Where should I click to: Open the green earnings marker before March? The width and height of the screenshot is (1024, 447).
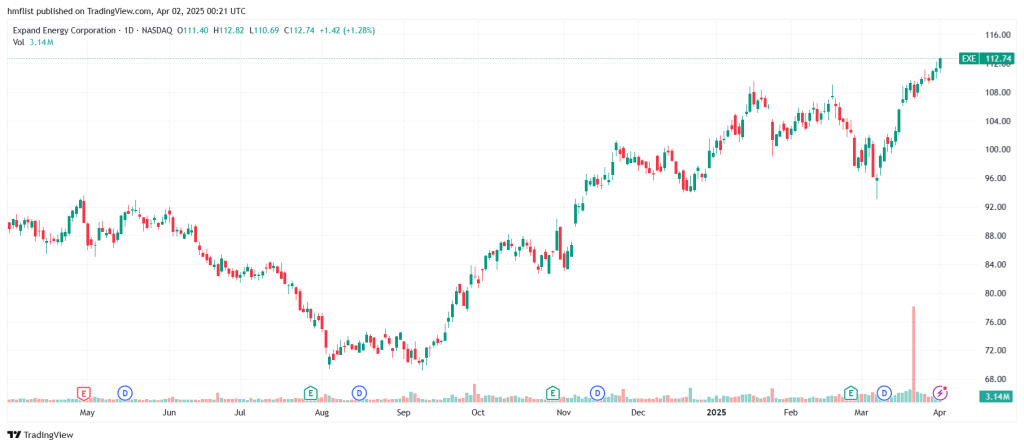tap(851, 392)
